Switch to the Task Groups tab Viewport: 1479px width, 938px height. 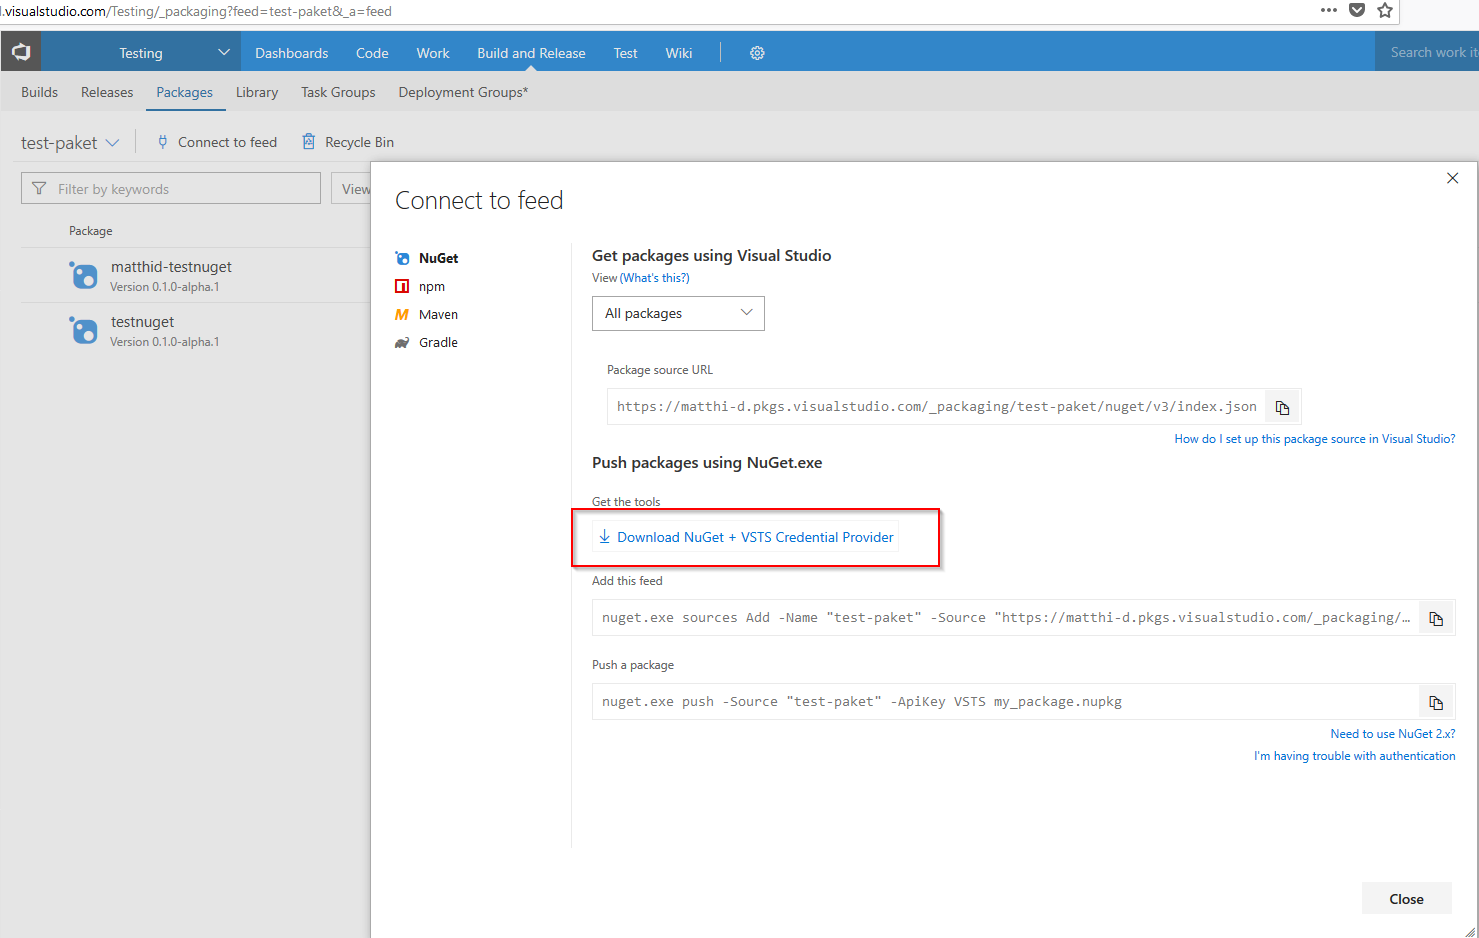338,92
